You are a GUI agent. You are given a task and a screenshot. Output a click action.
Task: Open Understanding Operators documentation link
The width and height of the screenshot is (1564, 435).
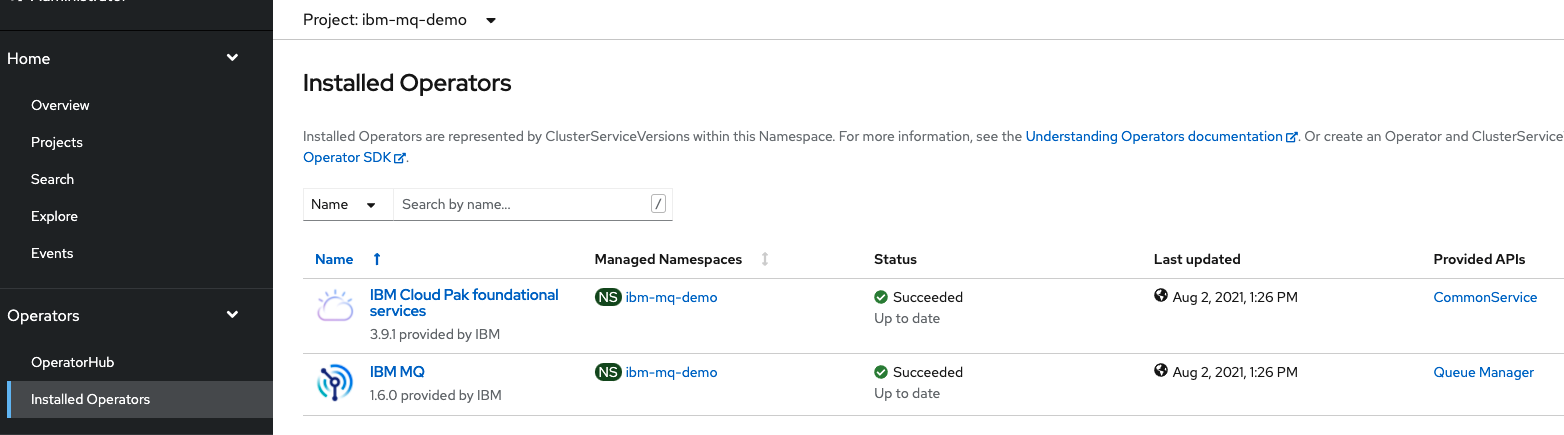pyautogui.click(x=1153, y=136)
